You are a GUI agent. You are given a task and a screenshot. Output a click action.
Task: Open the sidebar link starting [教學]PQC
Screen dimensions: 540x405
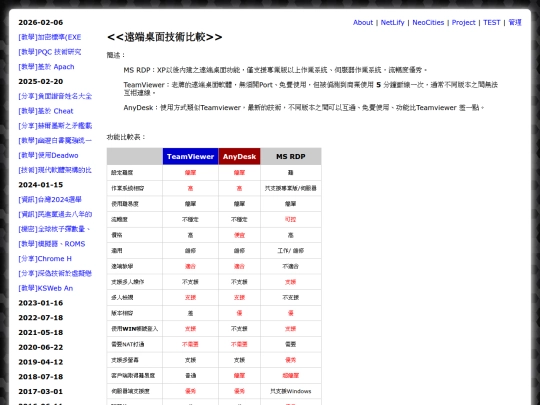[50, 52]
